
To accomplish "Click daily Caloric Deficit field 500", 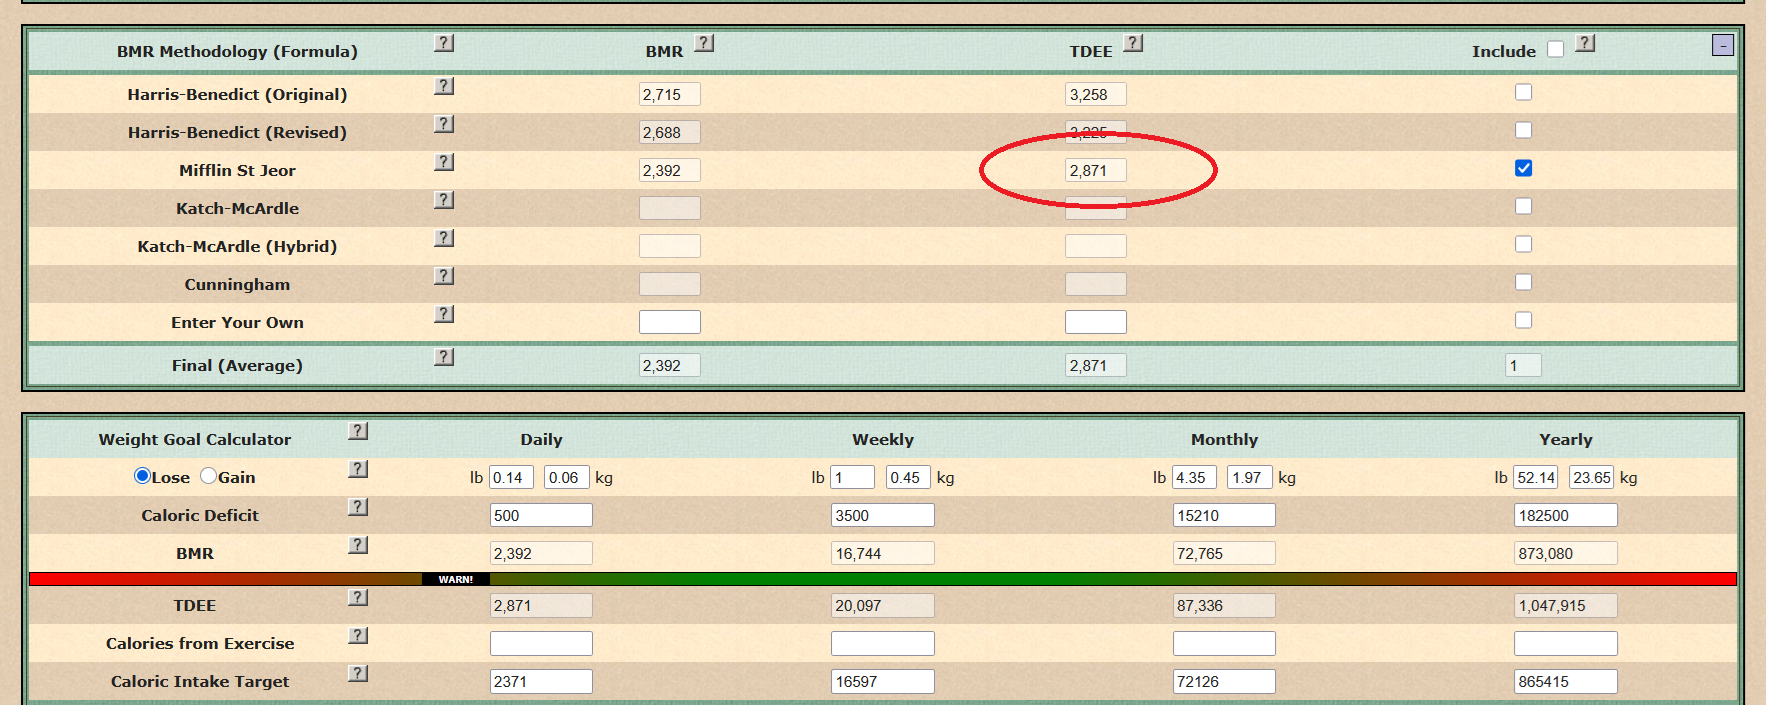I will pos(541,515).
